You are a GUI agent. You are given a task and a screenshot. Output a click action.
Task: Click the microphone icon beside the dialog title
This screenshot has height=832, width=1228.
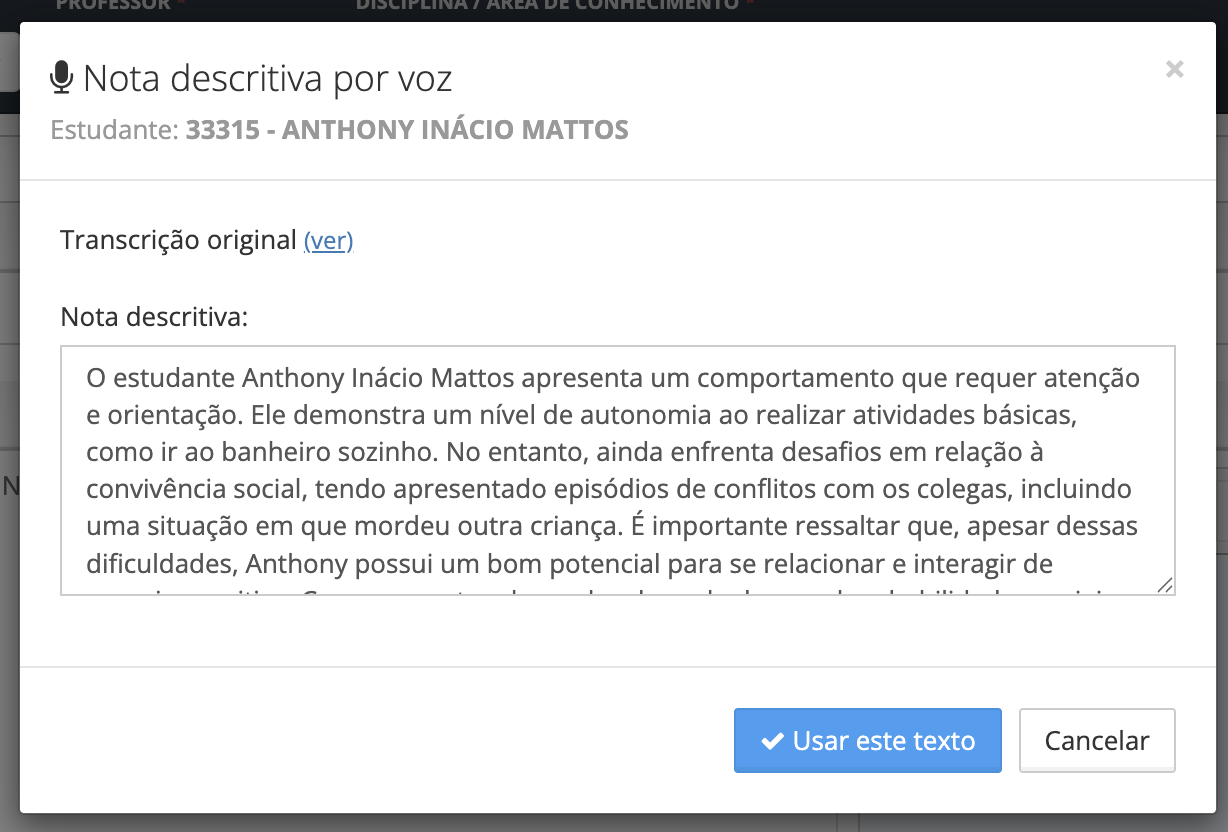pos(63,76)
